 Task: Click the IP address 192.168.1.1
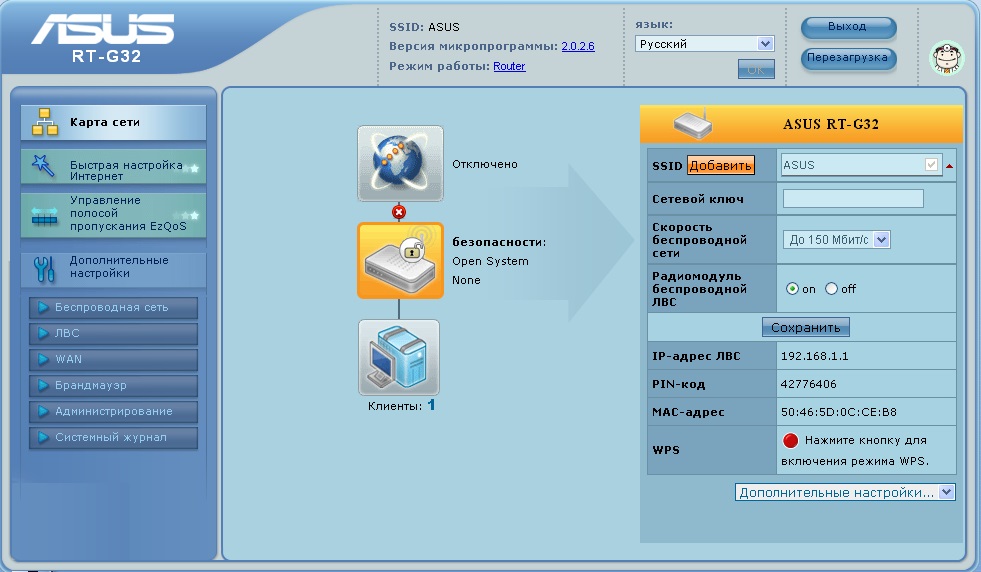coord(815,356)
